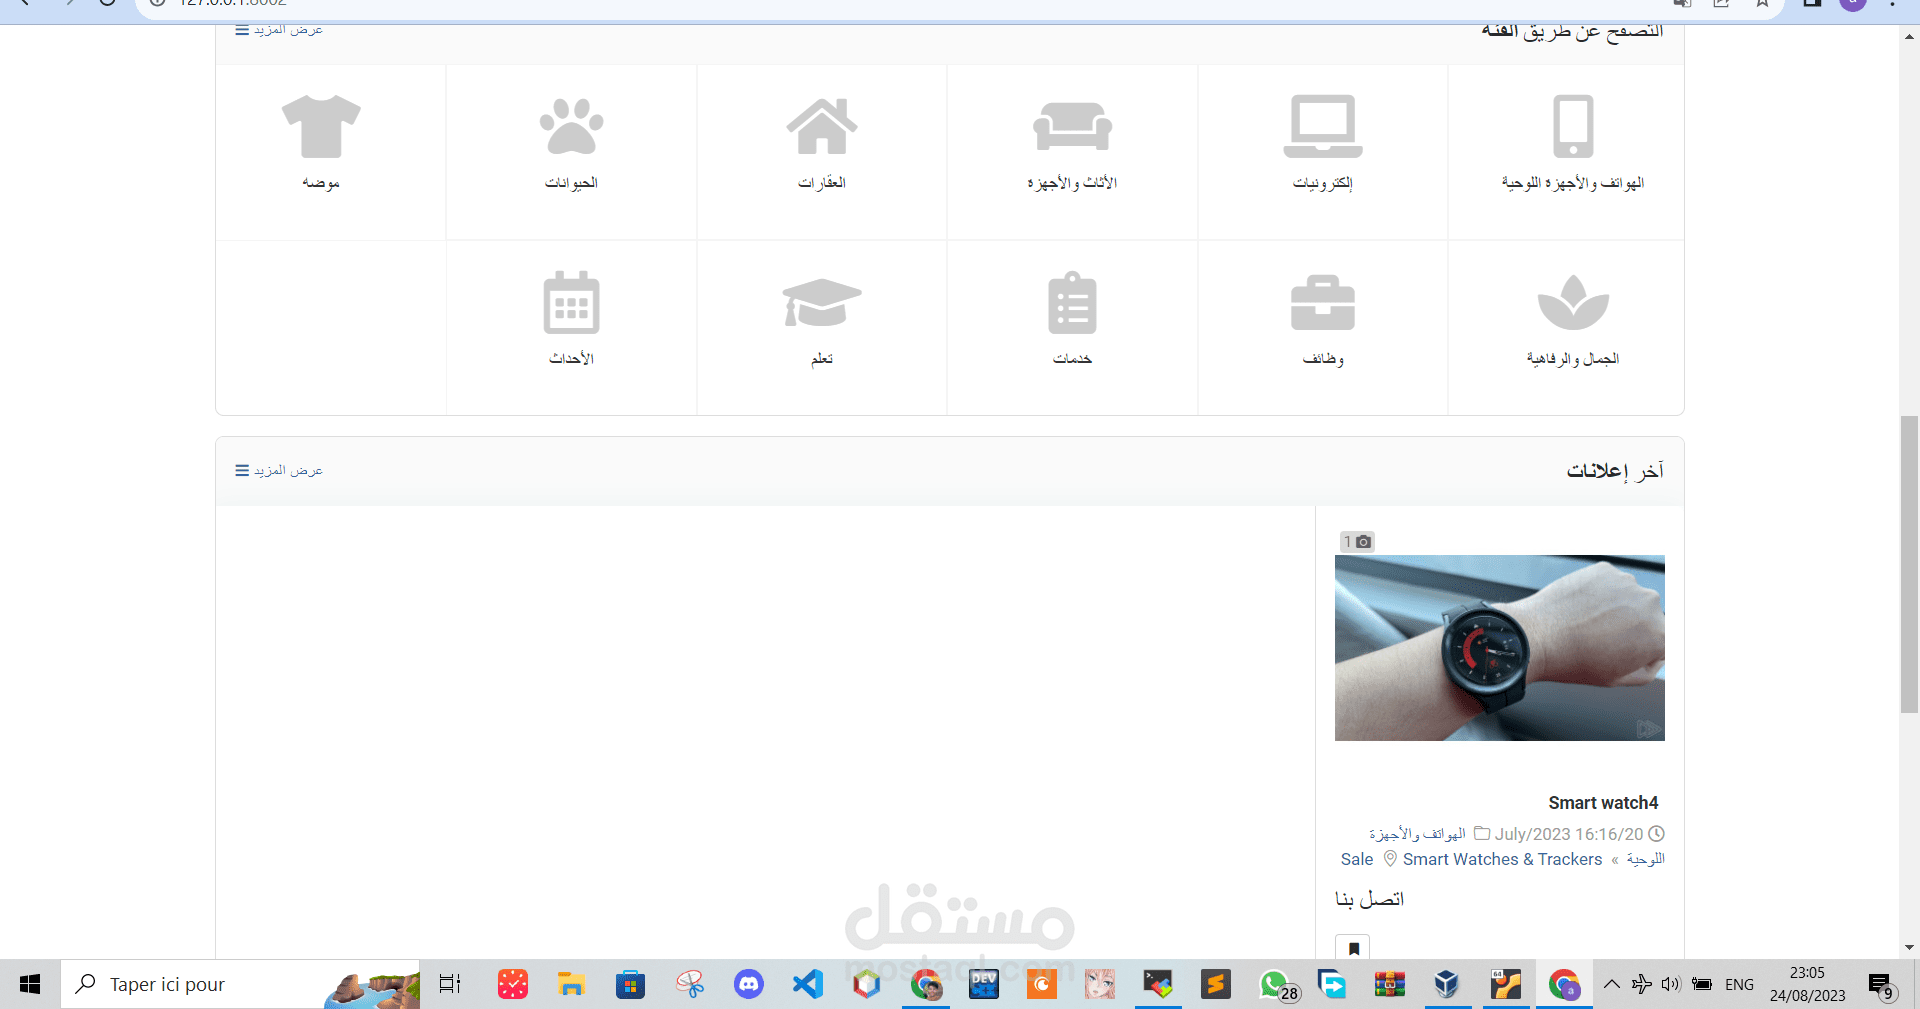Screen dimensions: 1920x1009
Task: Click the ENG language indicator
Action: [1739, 984]
